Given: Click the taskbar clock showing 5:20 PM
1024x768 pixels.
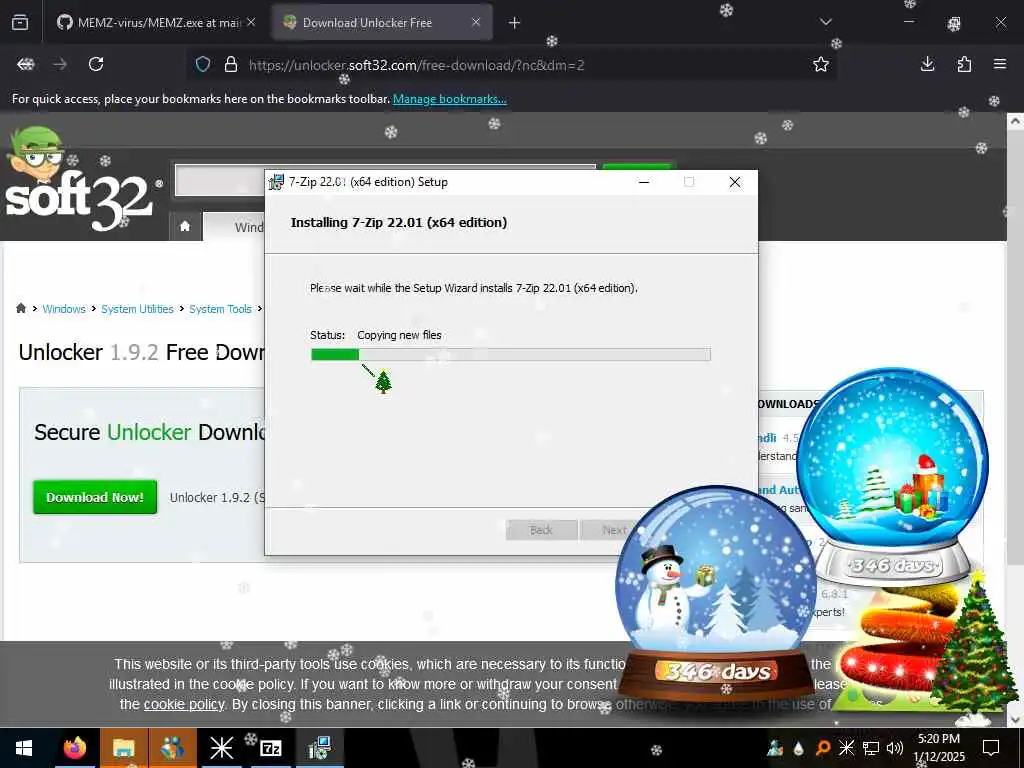Looking at the screenshot, I should pos(939,748).
